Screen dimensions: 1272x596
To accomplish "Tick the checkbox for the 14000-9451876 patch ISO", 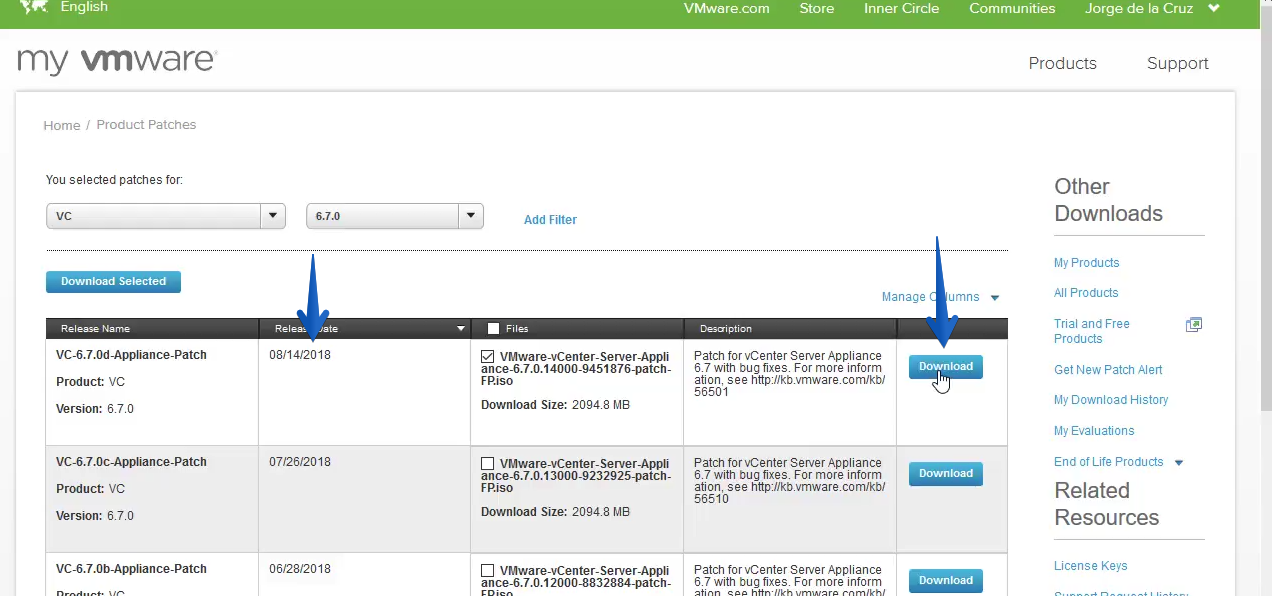I will tap(487, 356).
